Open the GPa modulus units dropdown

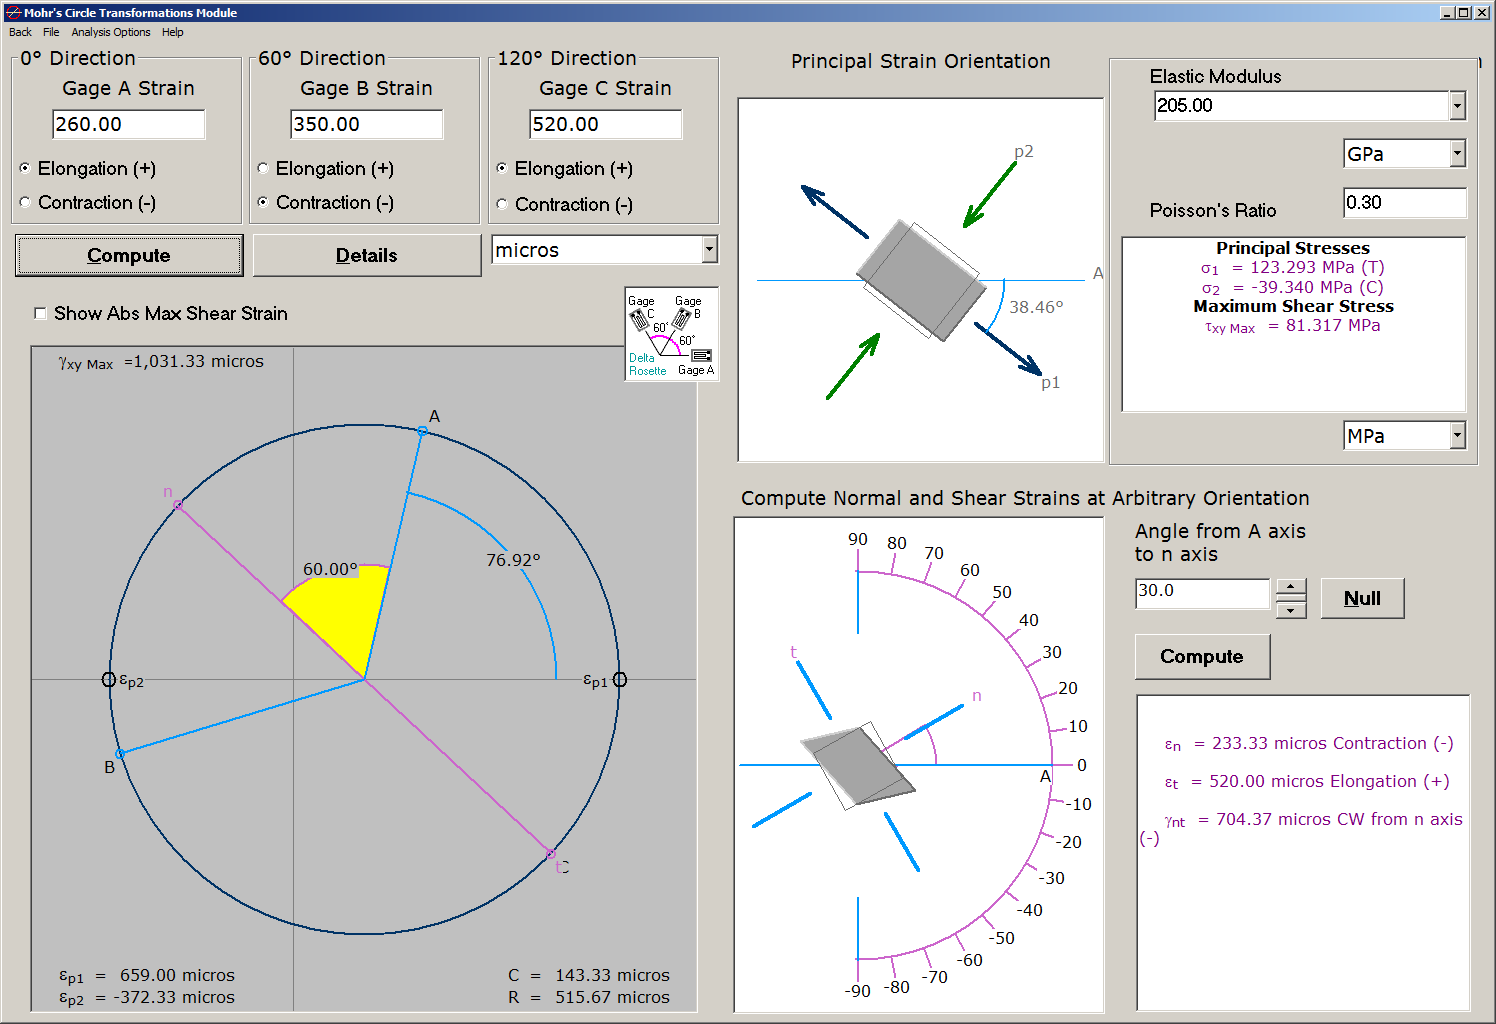pos(1455,153)
